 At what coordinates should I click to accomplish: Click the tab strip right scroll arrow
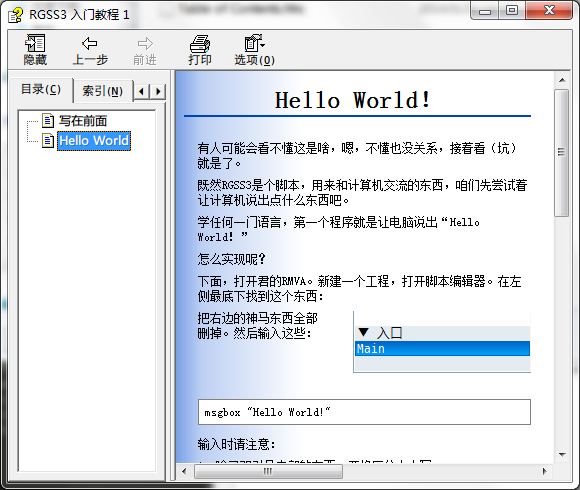[158, 91]
